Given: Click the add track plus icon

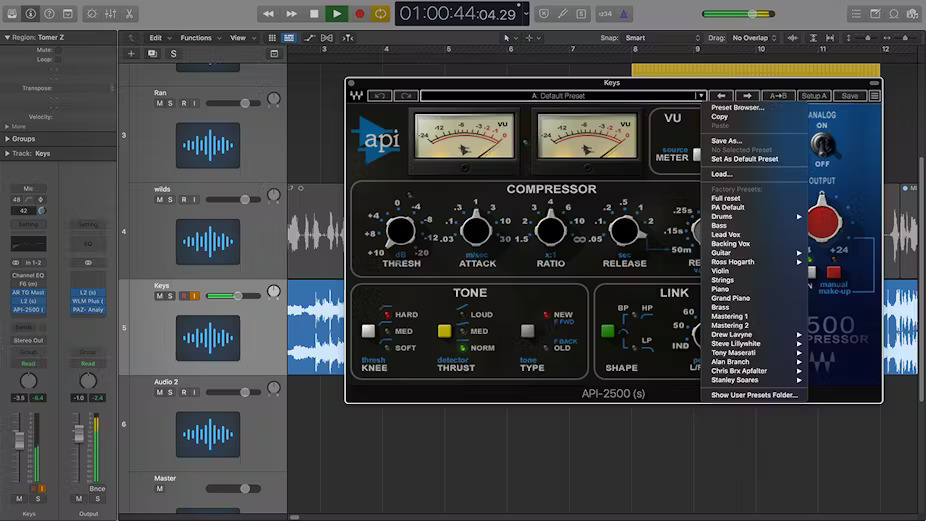Looking at the screenshot, I should pyautogui.click(x=131, y=53).
